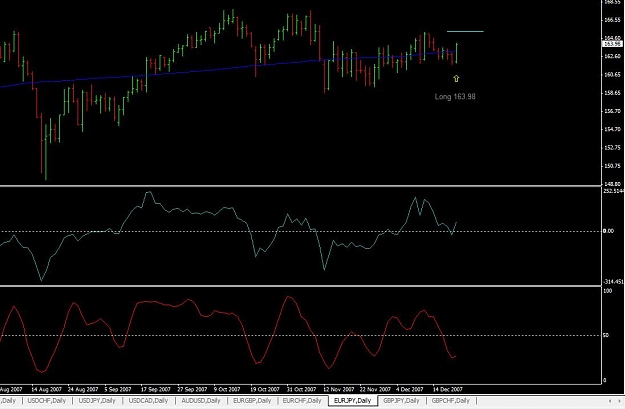Click the 14 Aug 2007 date label
The width and height of the screenshot is (625, 409).
pos(46,389)
